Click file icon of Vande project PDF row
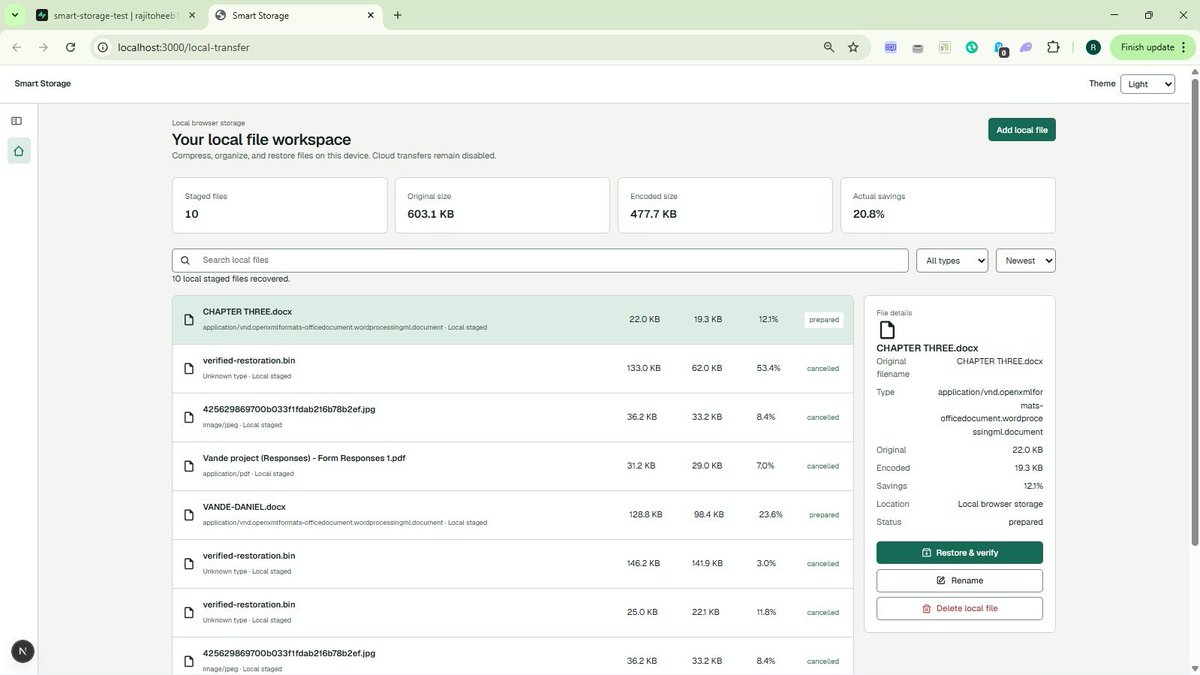This screenshot has height=675, width=1200. [x=188, y=466]
